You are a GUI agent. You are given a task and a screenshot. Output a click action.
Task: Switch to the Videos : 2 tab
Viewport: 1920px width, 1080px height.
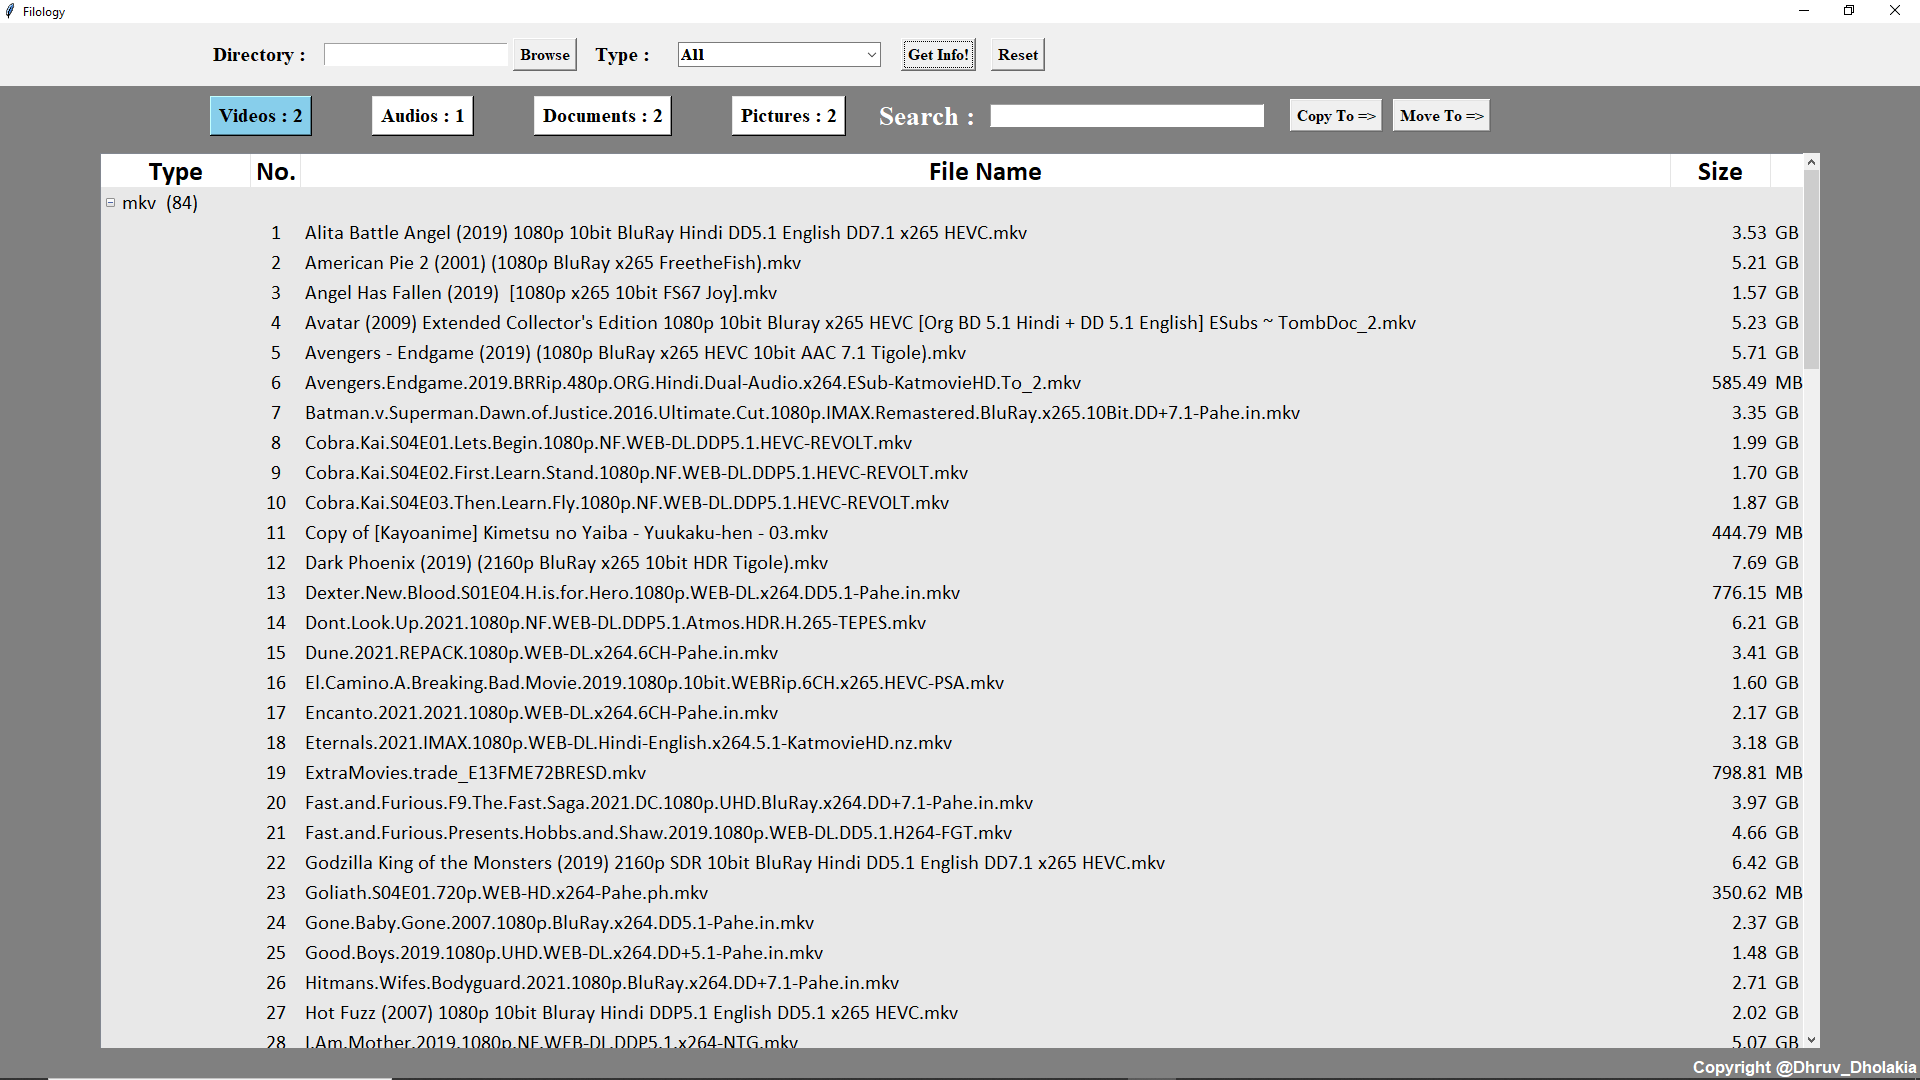[260, 116]
